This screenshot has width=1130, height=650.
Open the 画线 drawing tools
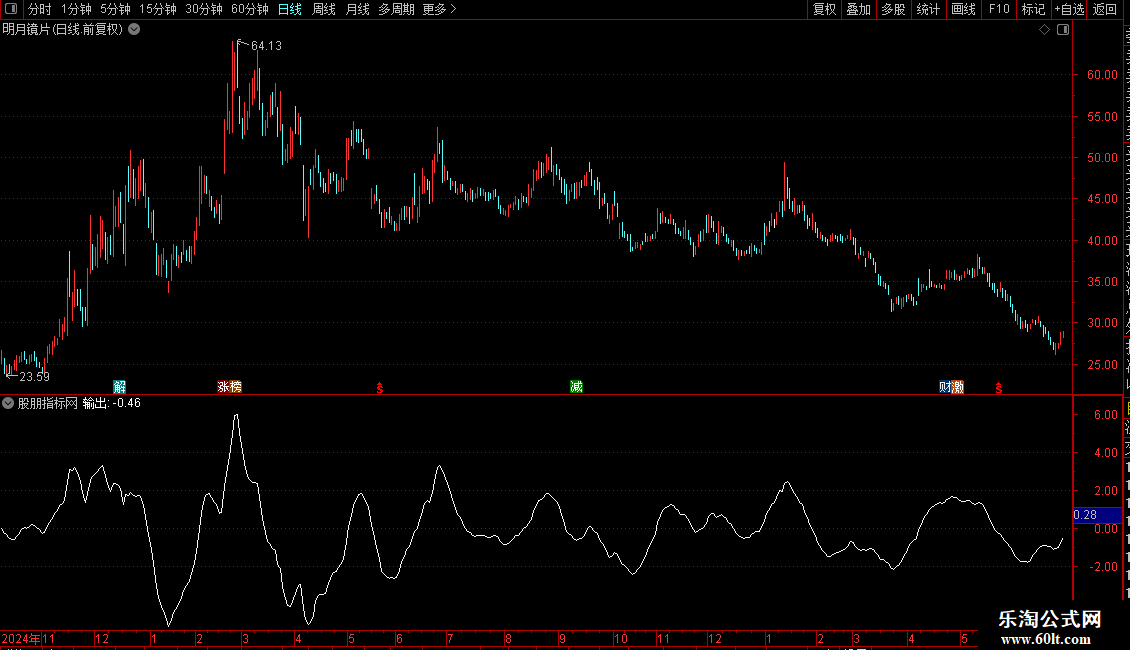pos(963,9)
